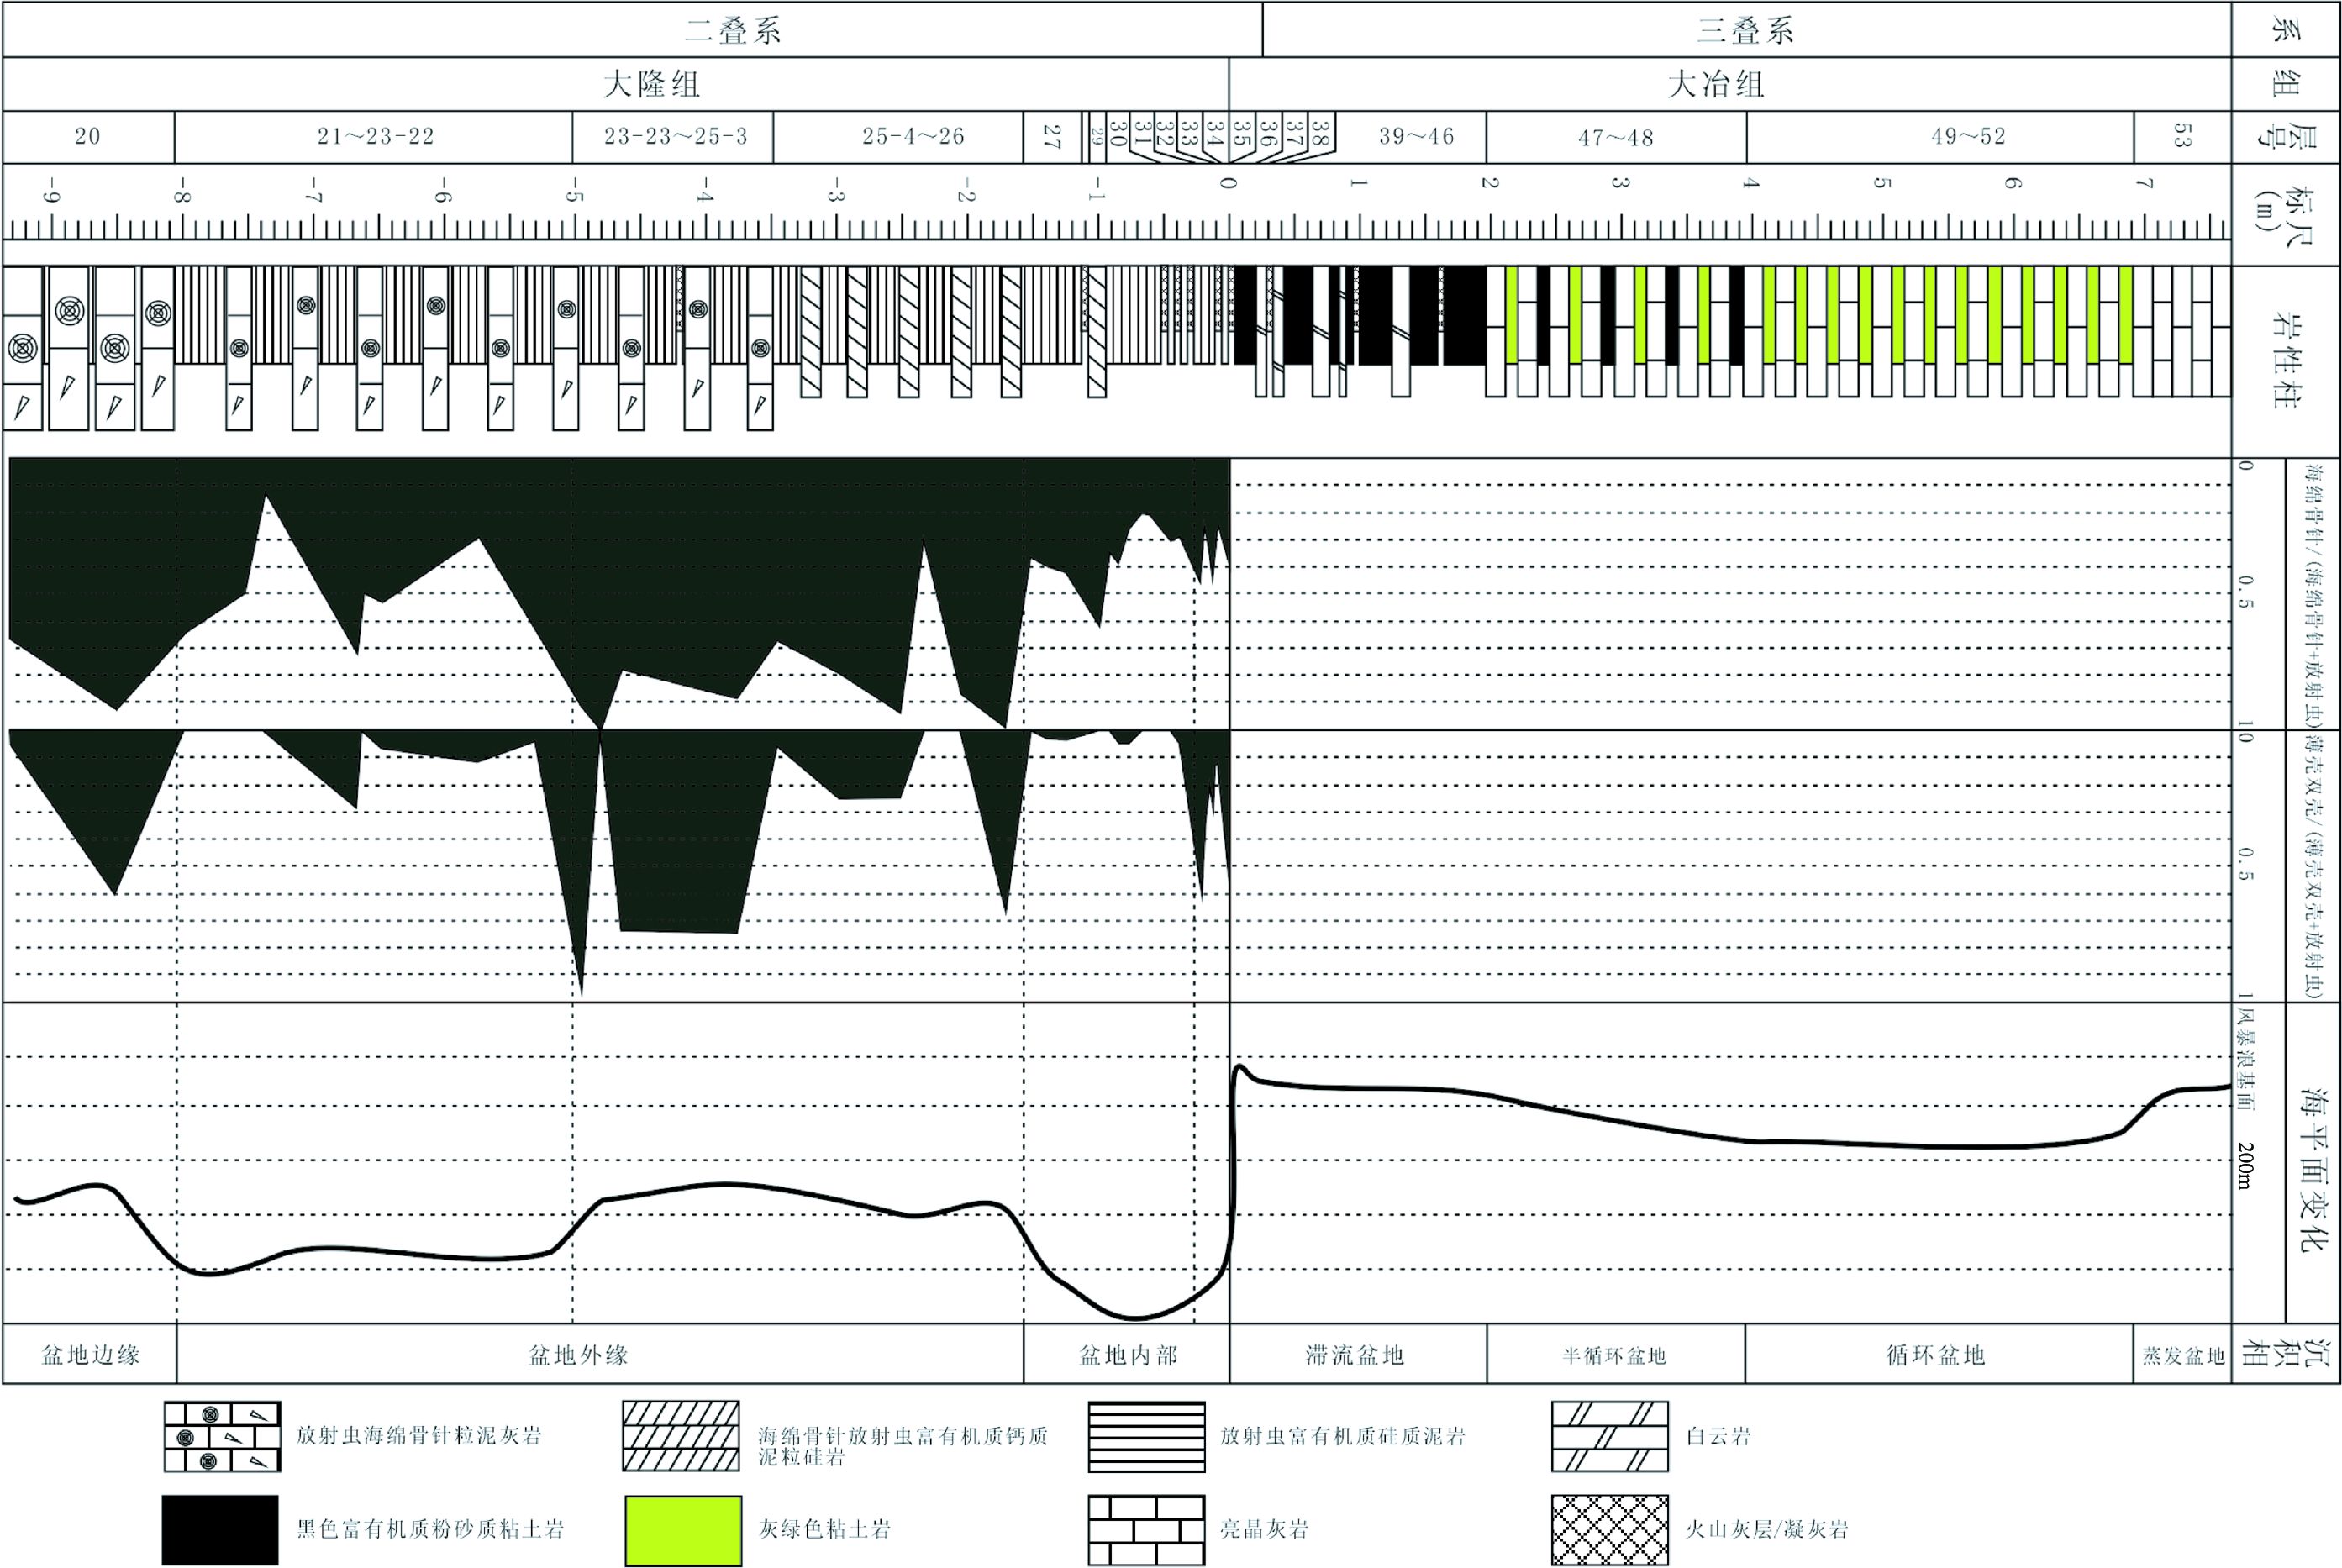Image resolution: width=2342 pixels, height=1568 pixels.
Task: Click the 滞流盆地 facies cell
Action: (x=1355, y=1355)
